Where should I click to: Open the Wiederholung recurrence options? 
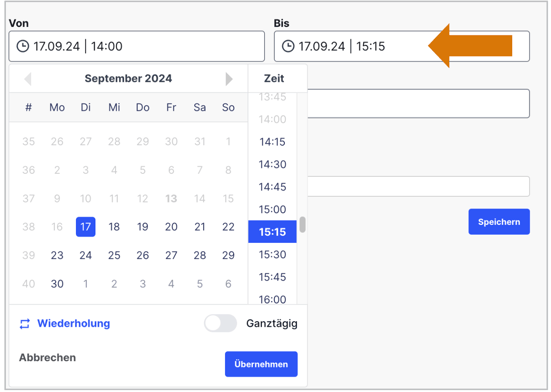pos(73,323)
